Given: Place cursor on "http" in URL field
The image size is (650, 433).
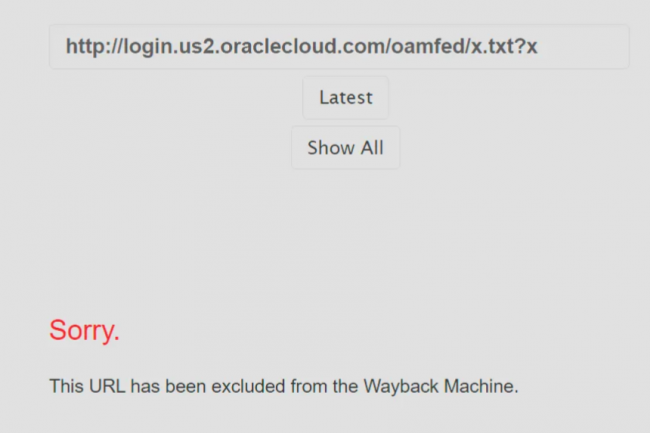Looking at the screenshot, I should (x=84, y=47).
